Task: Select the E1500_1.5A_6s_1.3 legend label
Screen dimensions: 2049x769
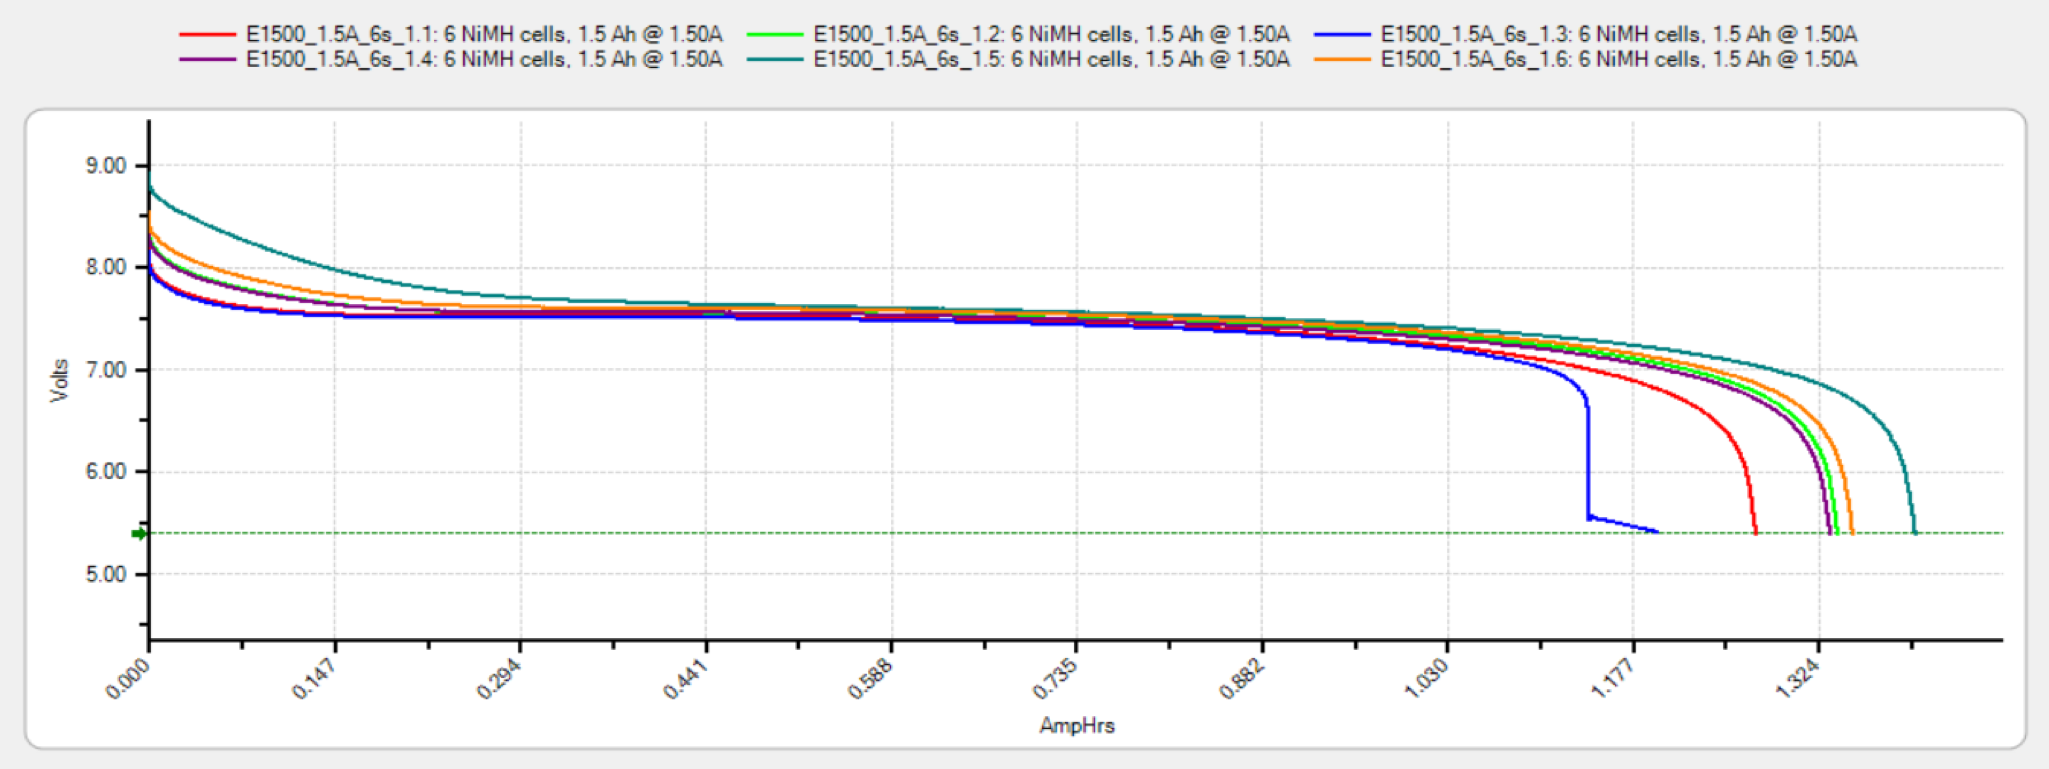Action: tap(1618, 35)
